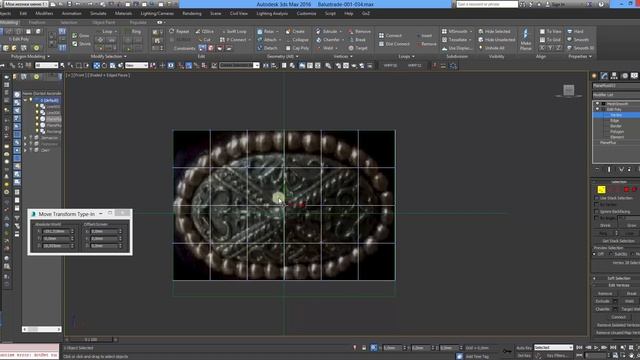Select the Move tool in main toolbar
The image size is (640, 360).
point(97,65)
